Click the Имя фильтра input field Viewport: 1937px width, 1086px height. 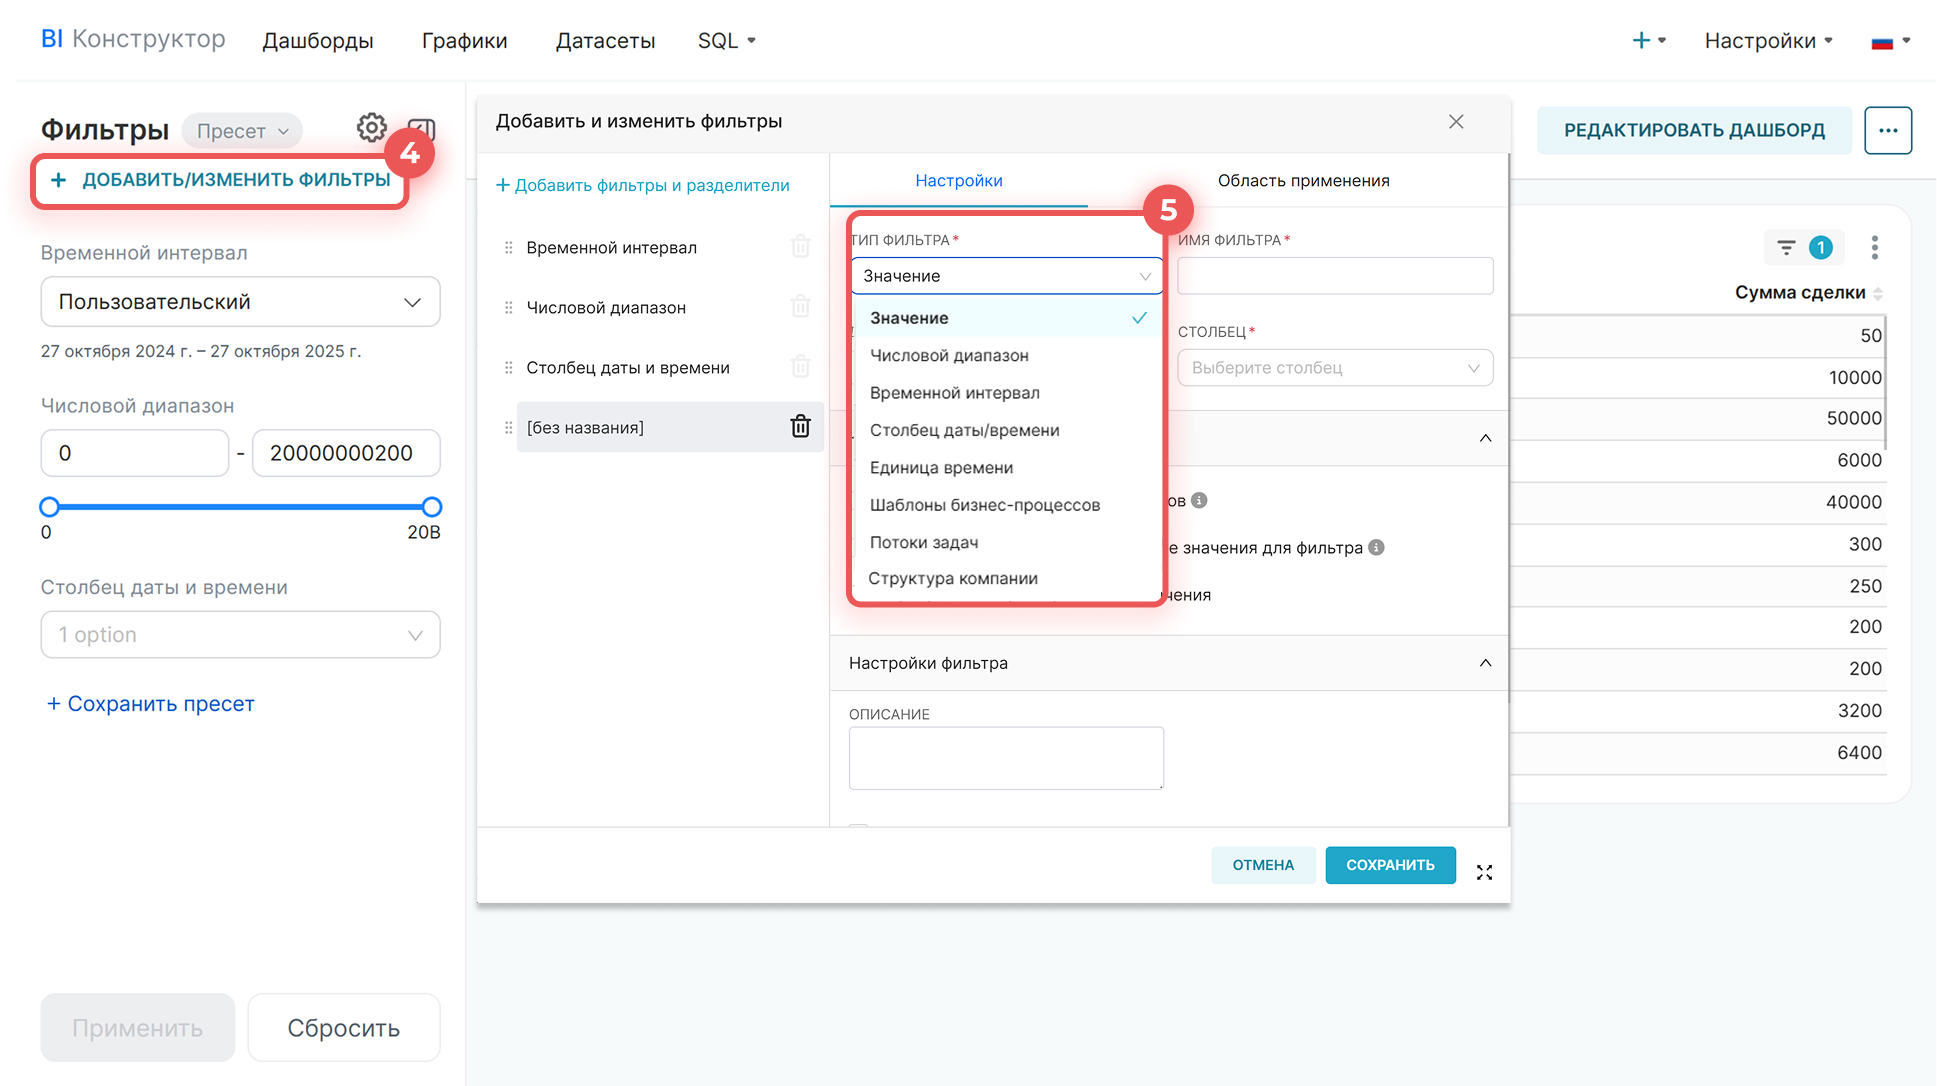(1334, 276)
